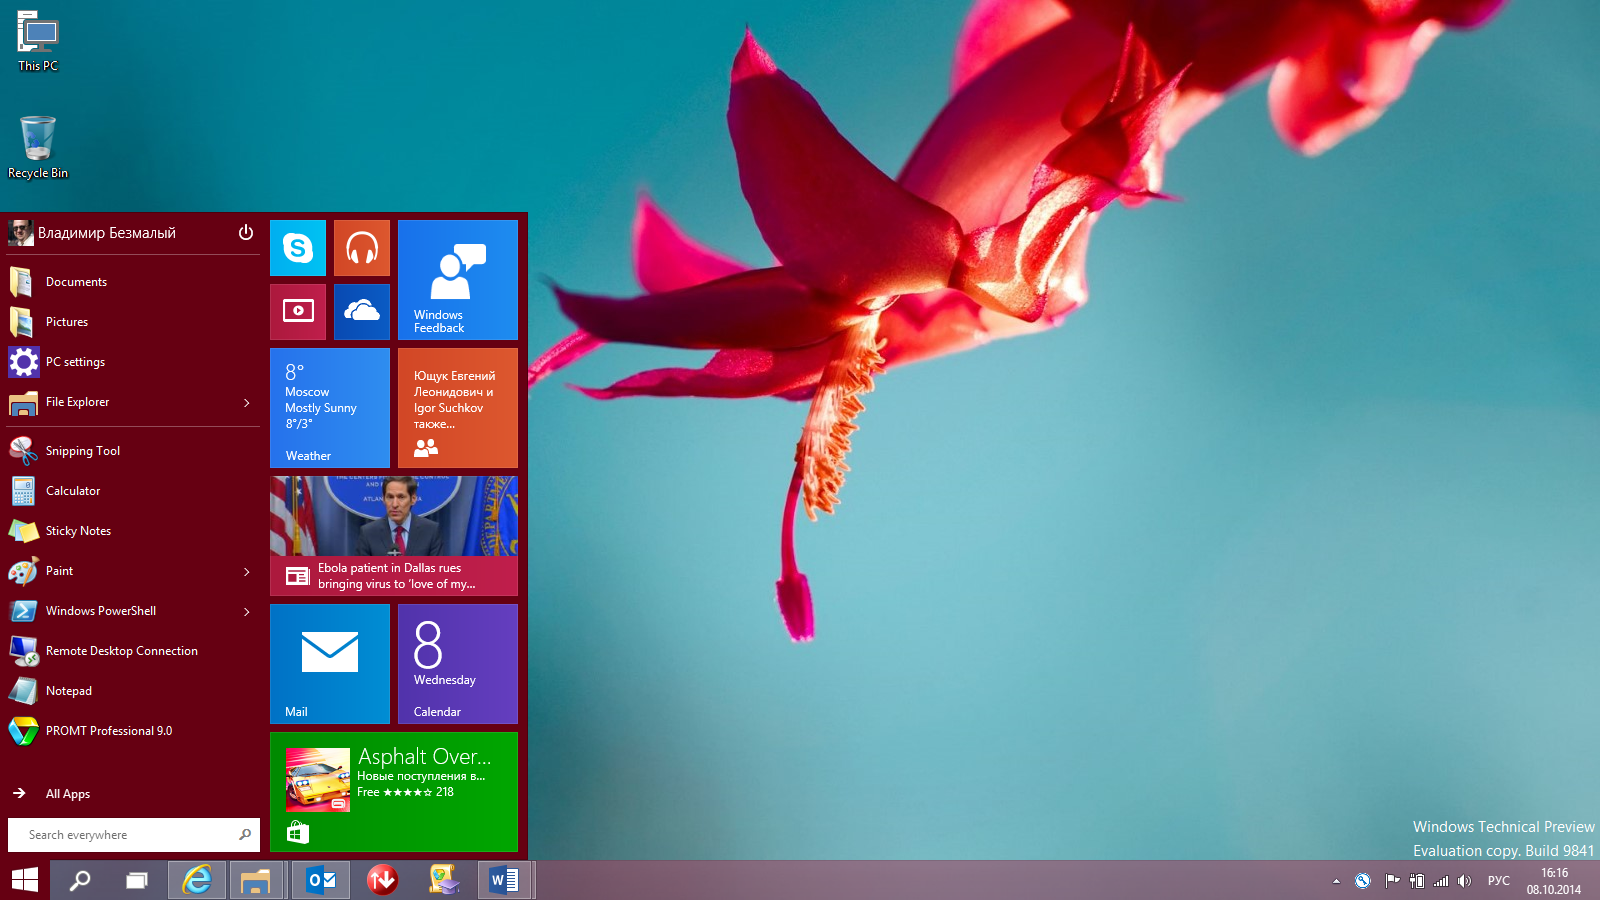This screenshot has width=1600, height=900.
Task: Launch Calculator
Action: [134, 491]
